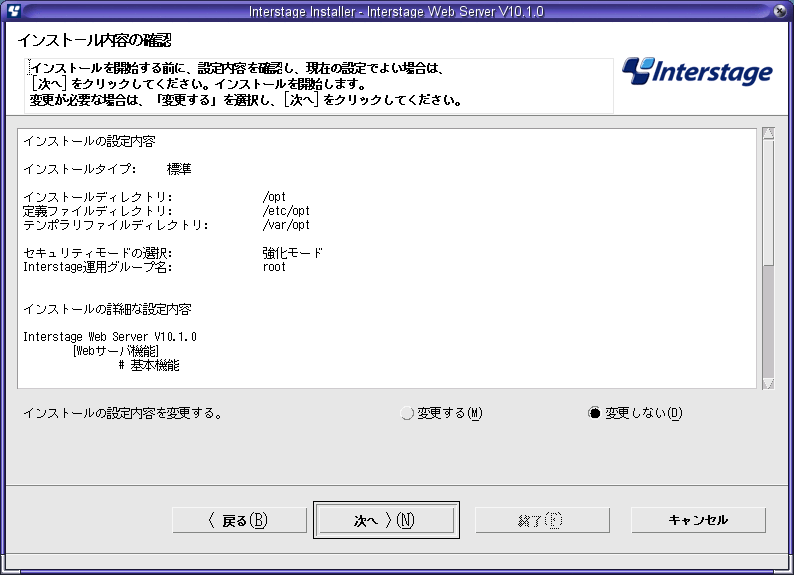Image resolution: width=794 pixels, height=575 pixels.
Task: Click the /opt install directory value
Action: click(x=274, y=197)
